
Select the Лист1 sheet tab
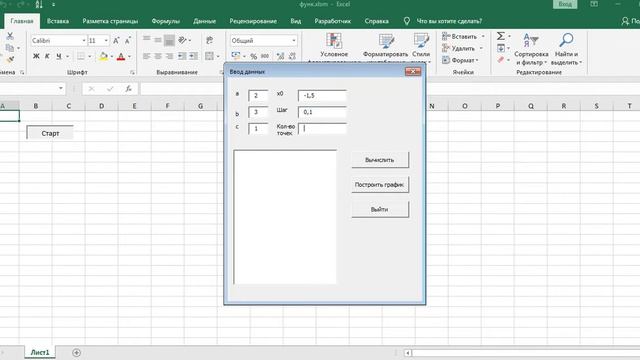click(40, 352)
